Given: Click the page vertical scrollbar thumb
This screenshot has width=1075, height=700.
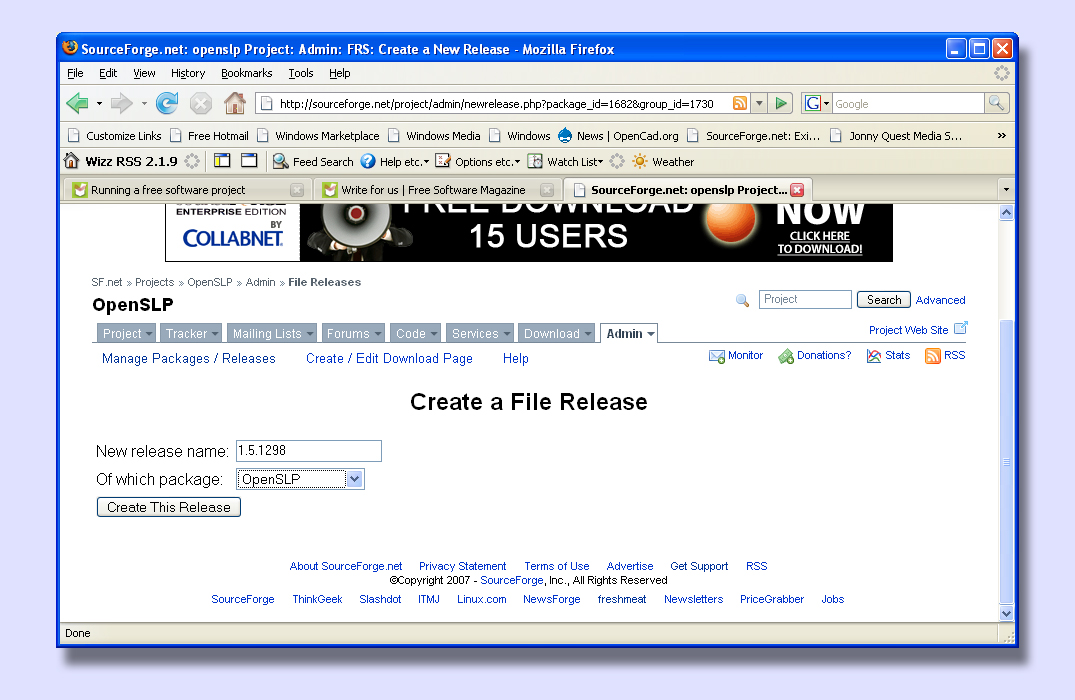Looking at the screenshot, I should (x=1006, y=461).
